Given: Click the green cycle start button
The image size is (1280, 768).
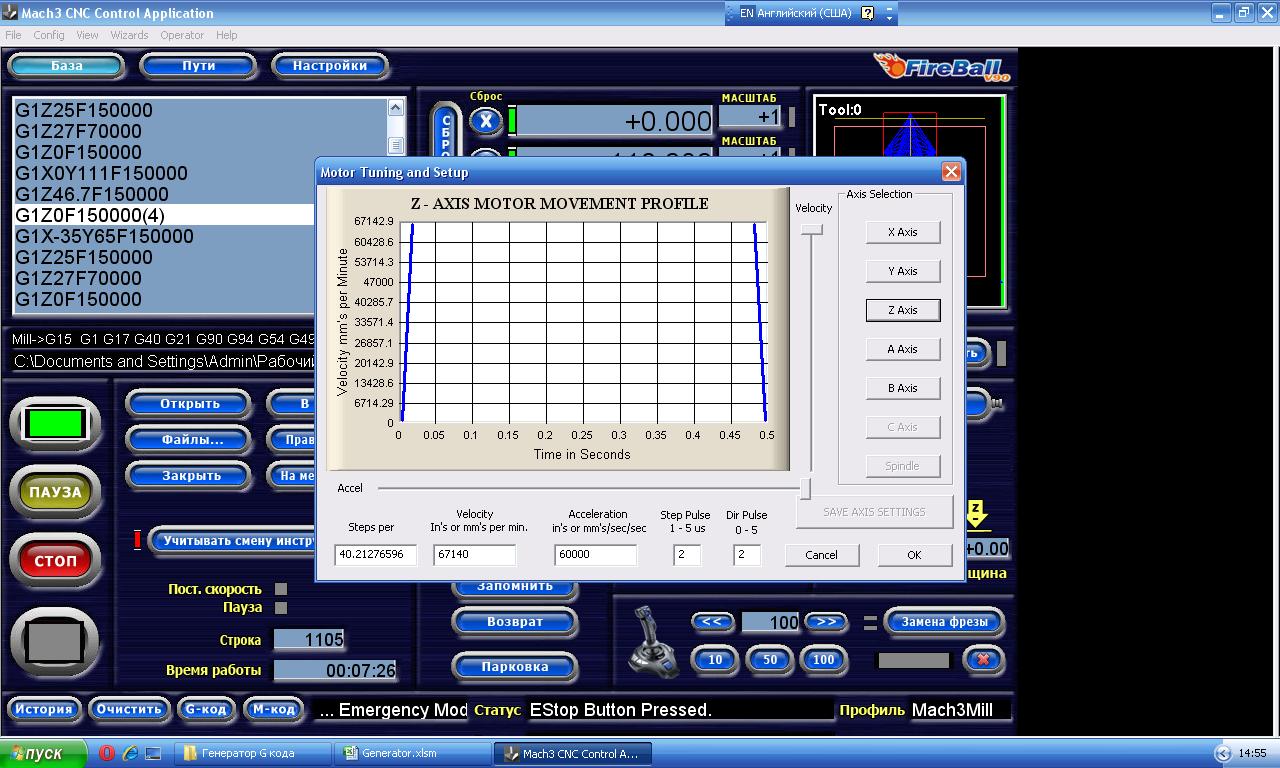Looking at the screenshot, I should 55,424.
